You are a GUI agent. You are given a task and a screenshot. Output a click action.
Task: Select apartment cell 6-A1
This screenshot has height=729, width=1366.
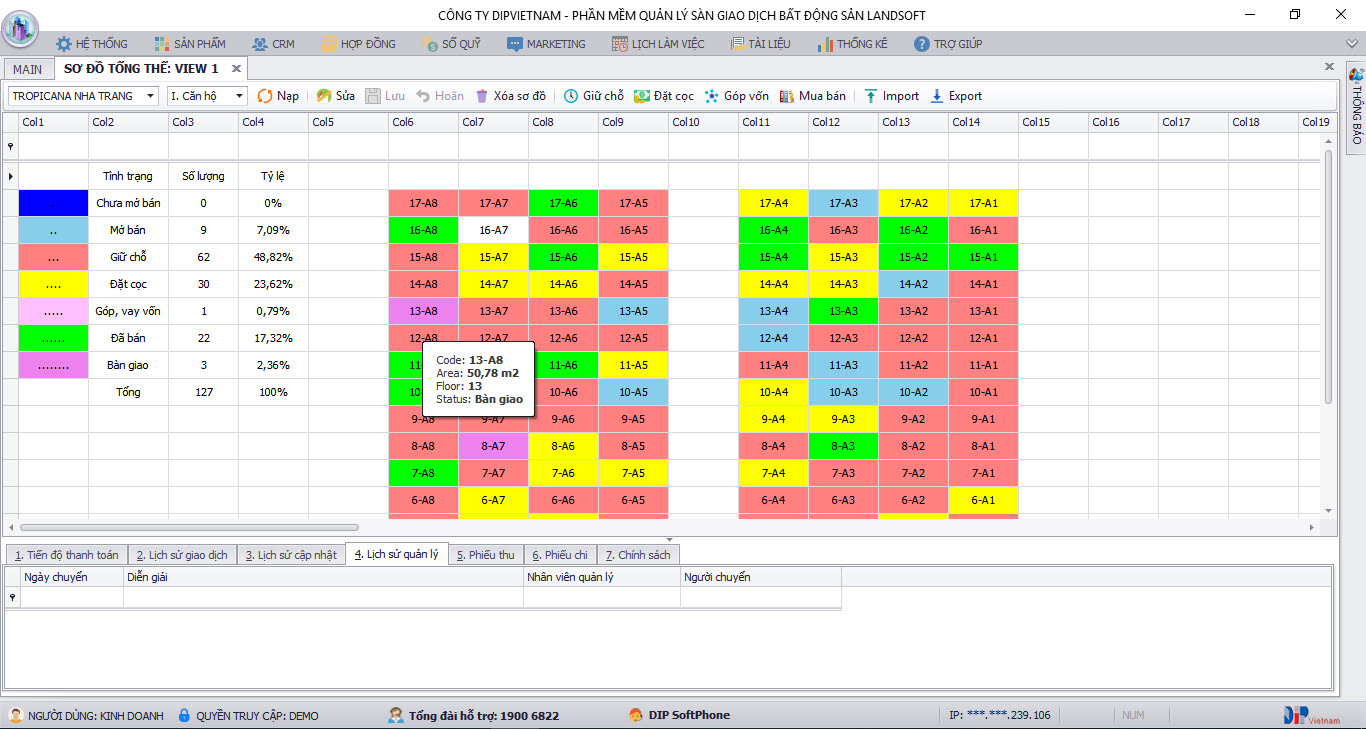tap(983, 500)
